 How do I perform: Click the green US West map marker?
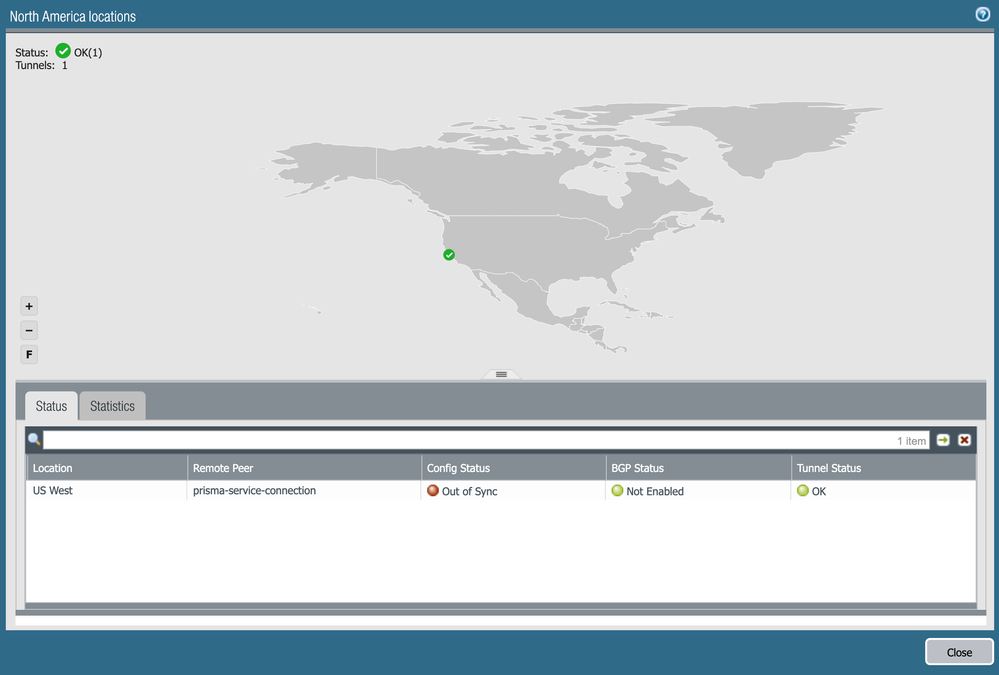tap(449, 255)
